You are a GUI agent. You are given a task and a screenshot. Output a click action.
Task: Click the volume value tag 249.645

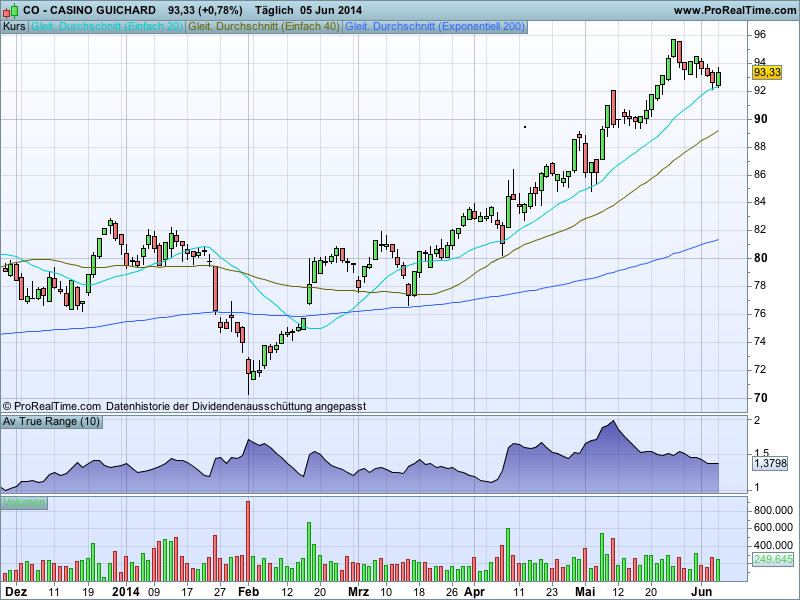coord(773,559)
